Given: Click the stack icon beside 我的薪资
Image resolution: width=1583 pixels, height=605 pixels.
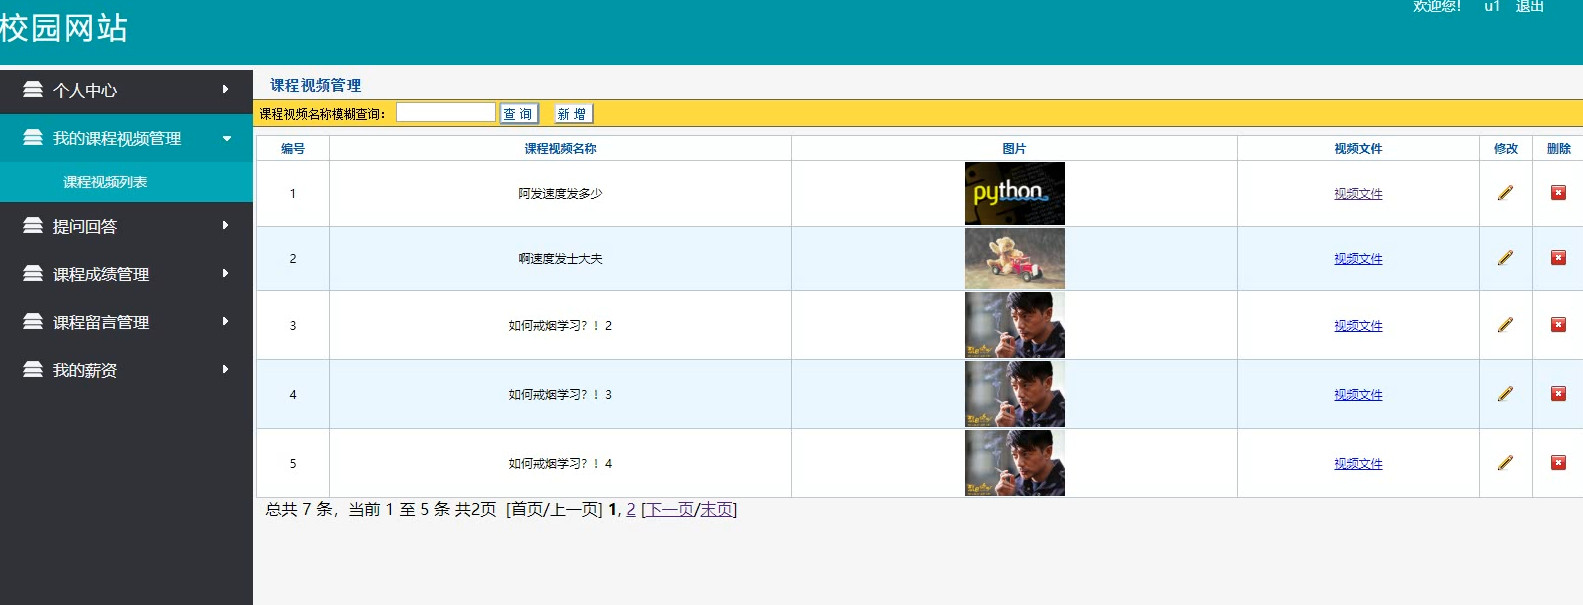Looking at the screenshot, I should click(33, 369).
